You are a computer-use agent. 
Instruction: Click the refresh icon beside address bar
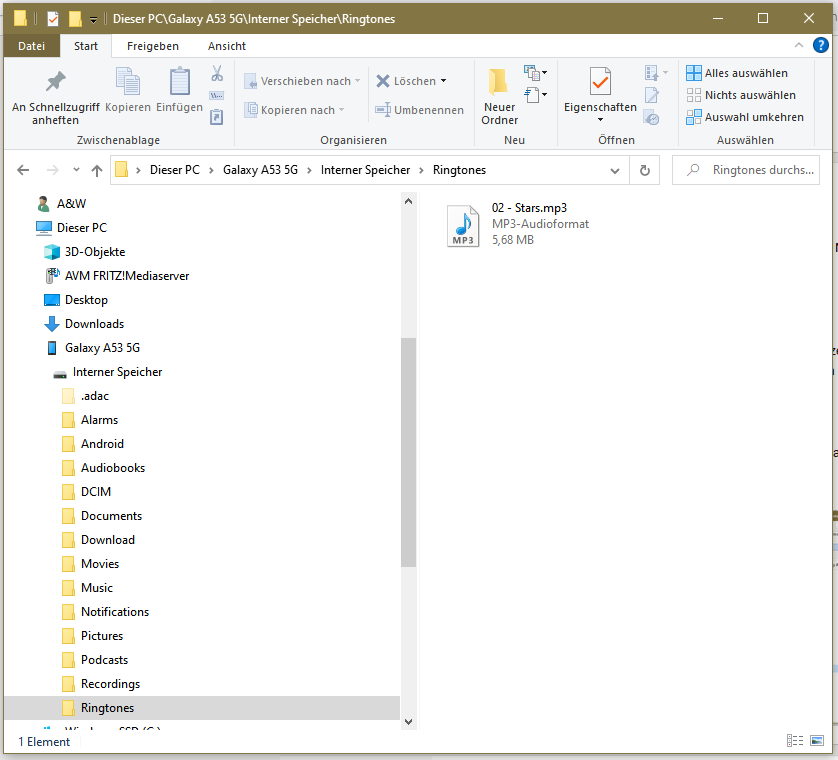point(645,170)
